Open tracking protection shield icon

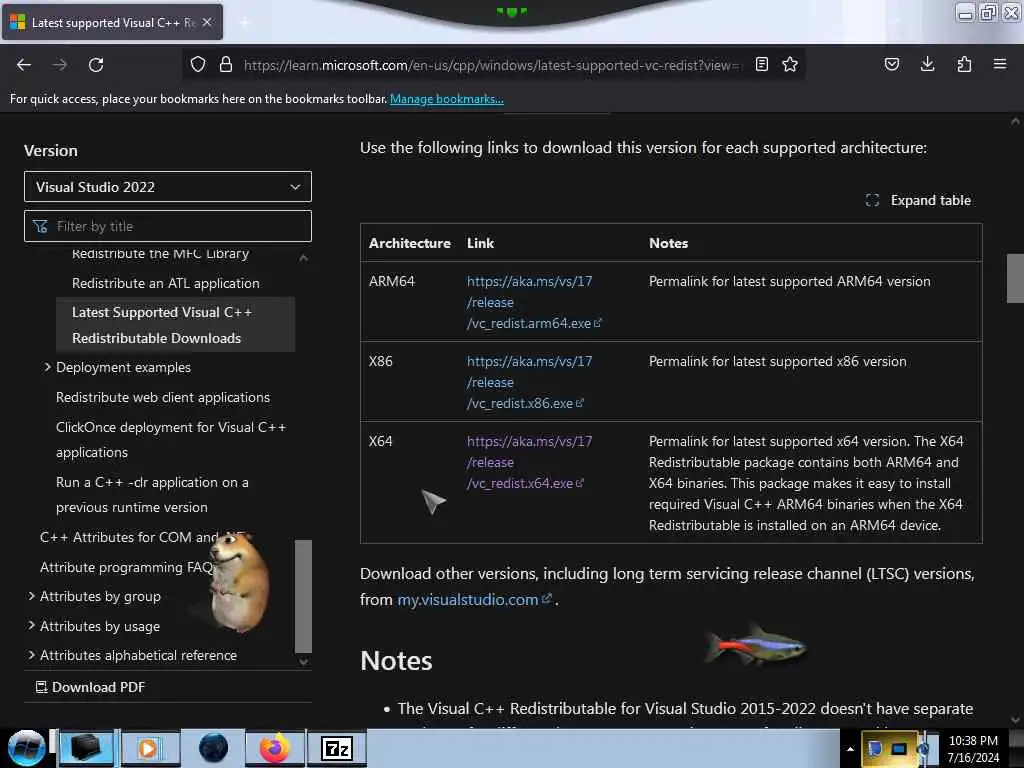pyautogui.click(x=198, y=65)
